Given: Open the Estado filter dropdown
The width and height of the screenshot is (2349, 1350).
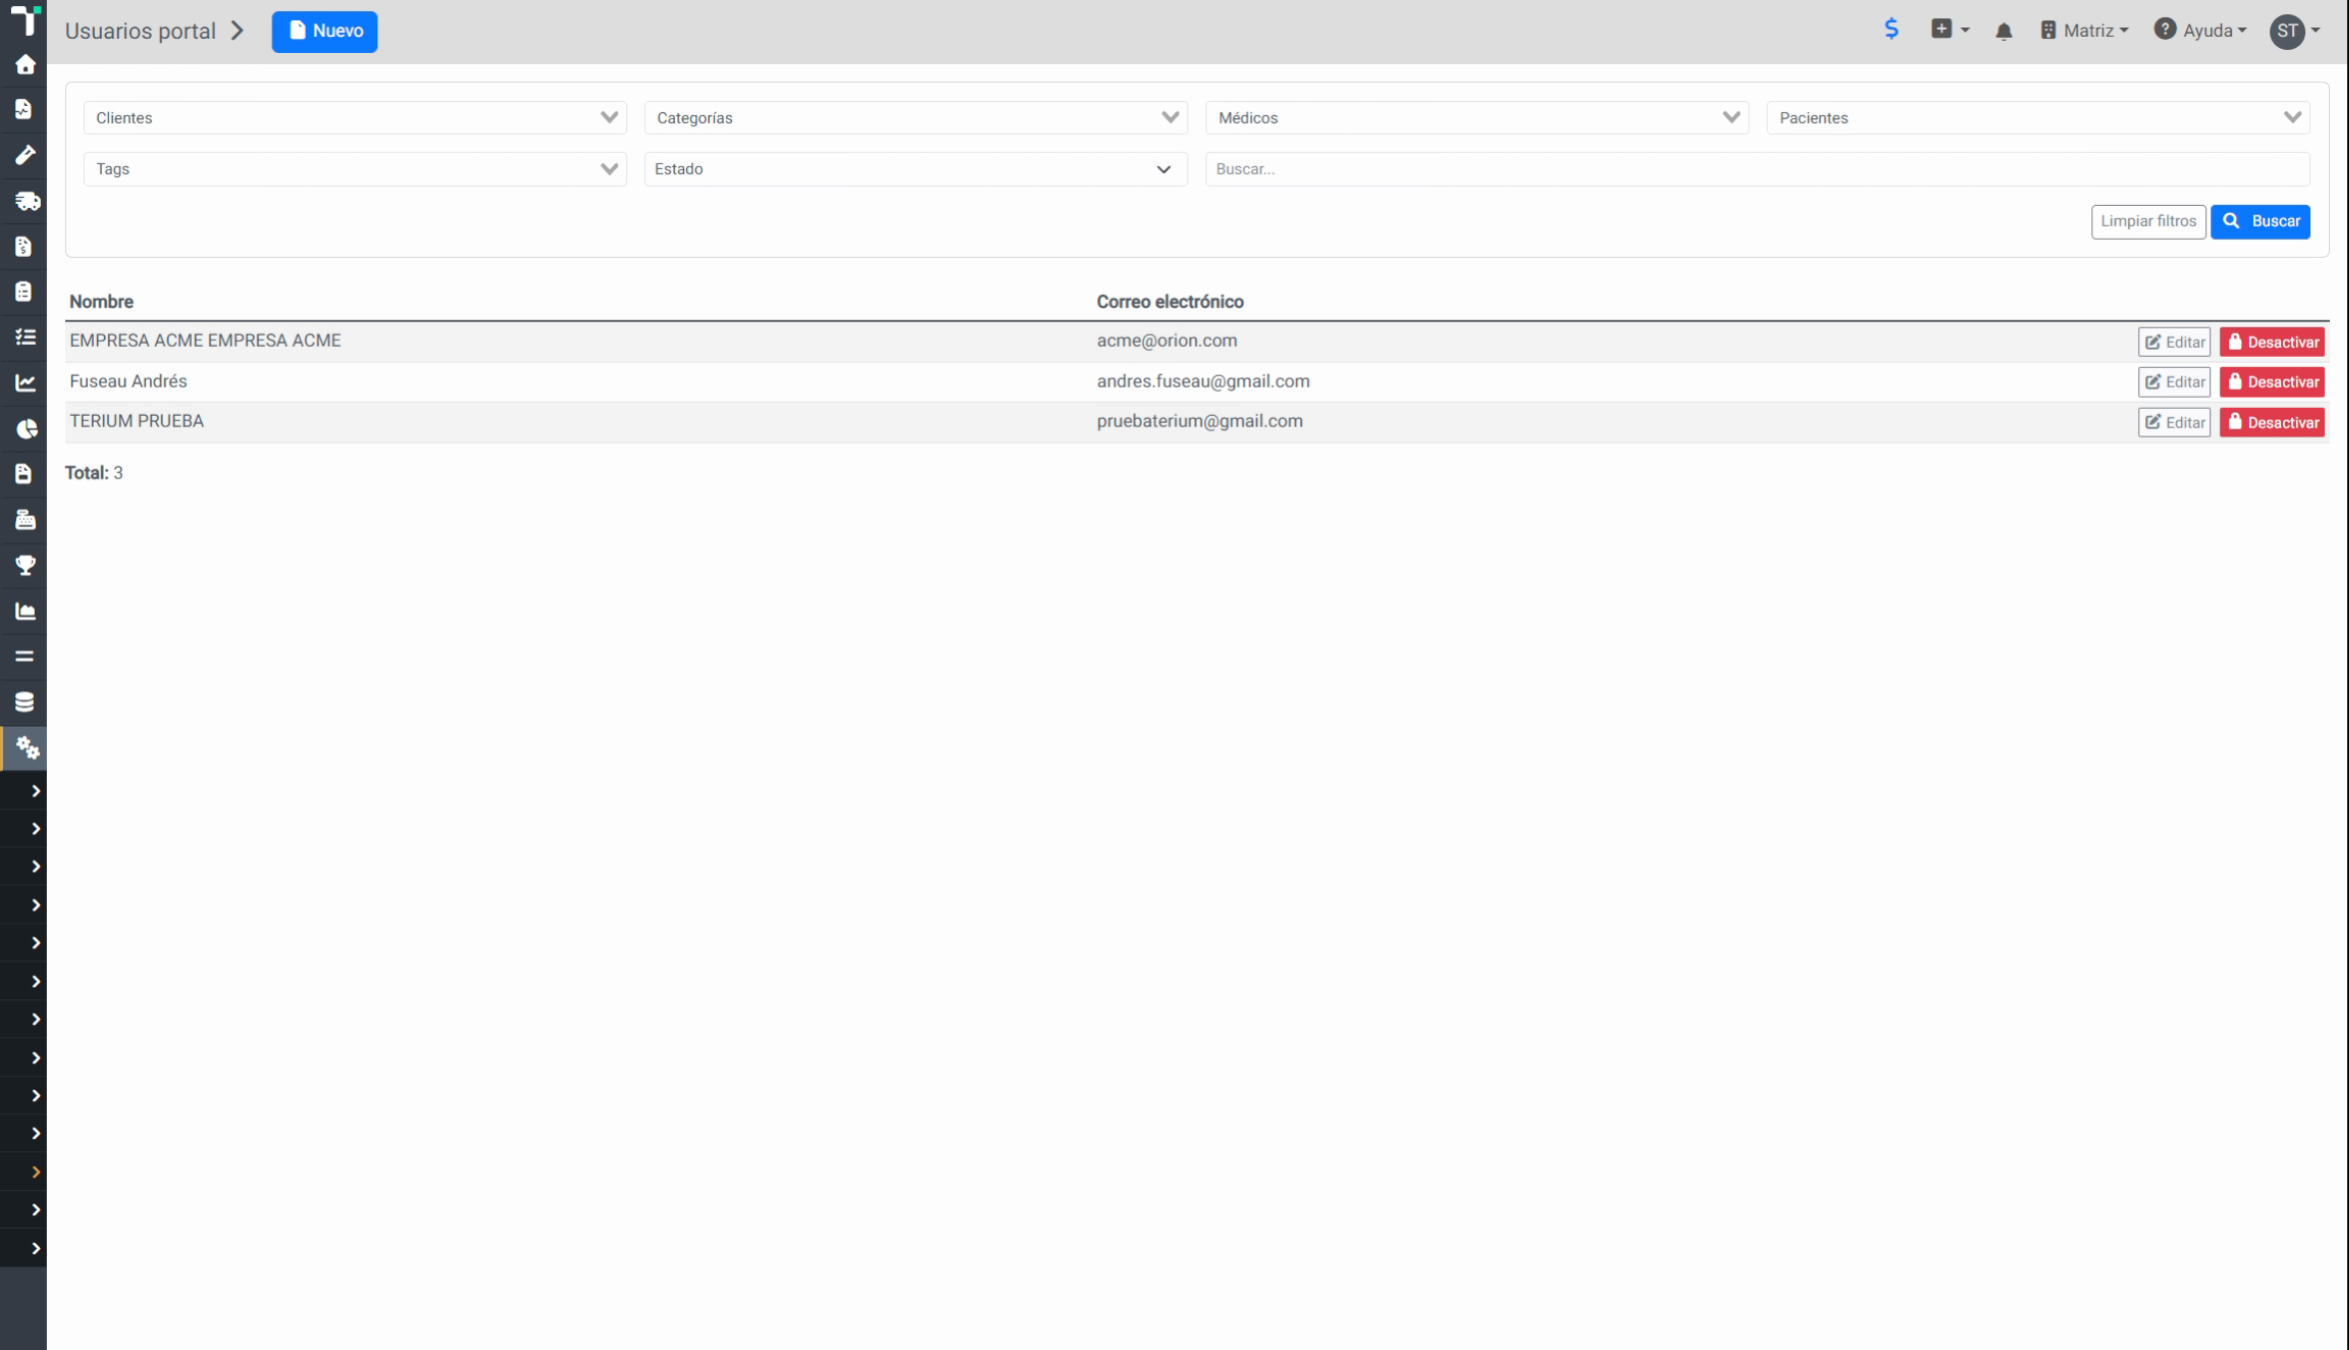Looking at the screenshot, I should click(916, 169).
